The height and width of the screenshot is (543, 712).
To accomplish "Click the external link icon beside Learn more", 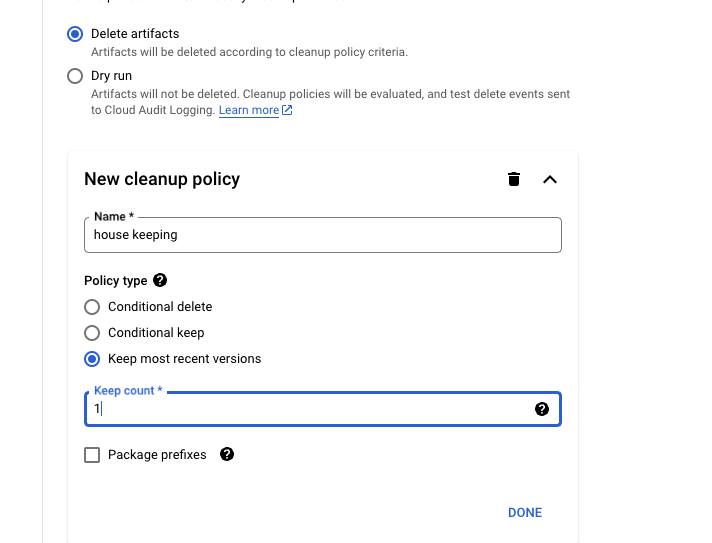I will pyautogui.click(x=287, y=110).
